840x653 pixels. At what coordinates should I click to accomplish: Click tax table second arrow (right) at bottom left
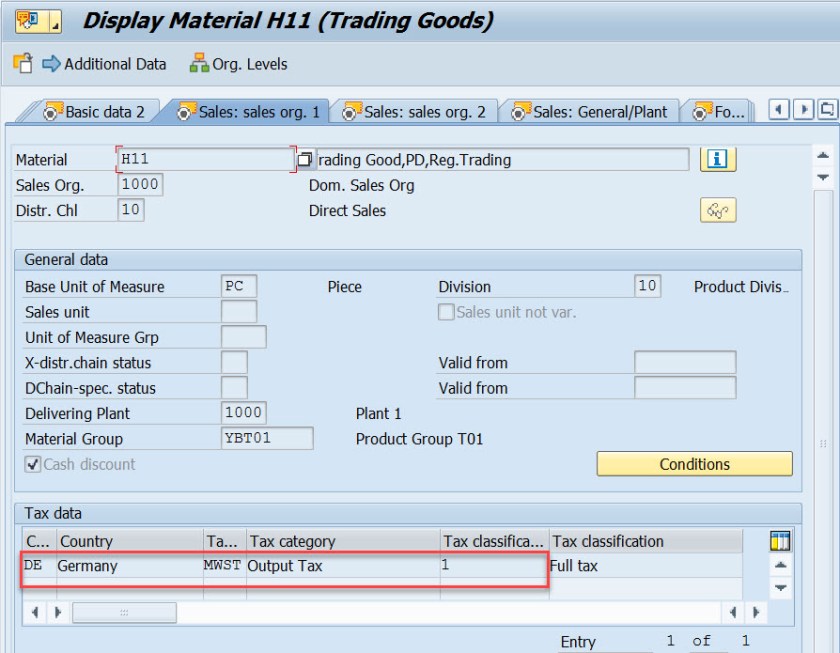[58, 612]
